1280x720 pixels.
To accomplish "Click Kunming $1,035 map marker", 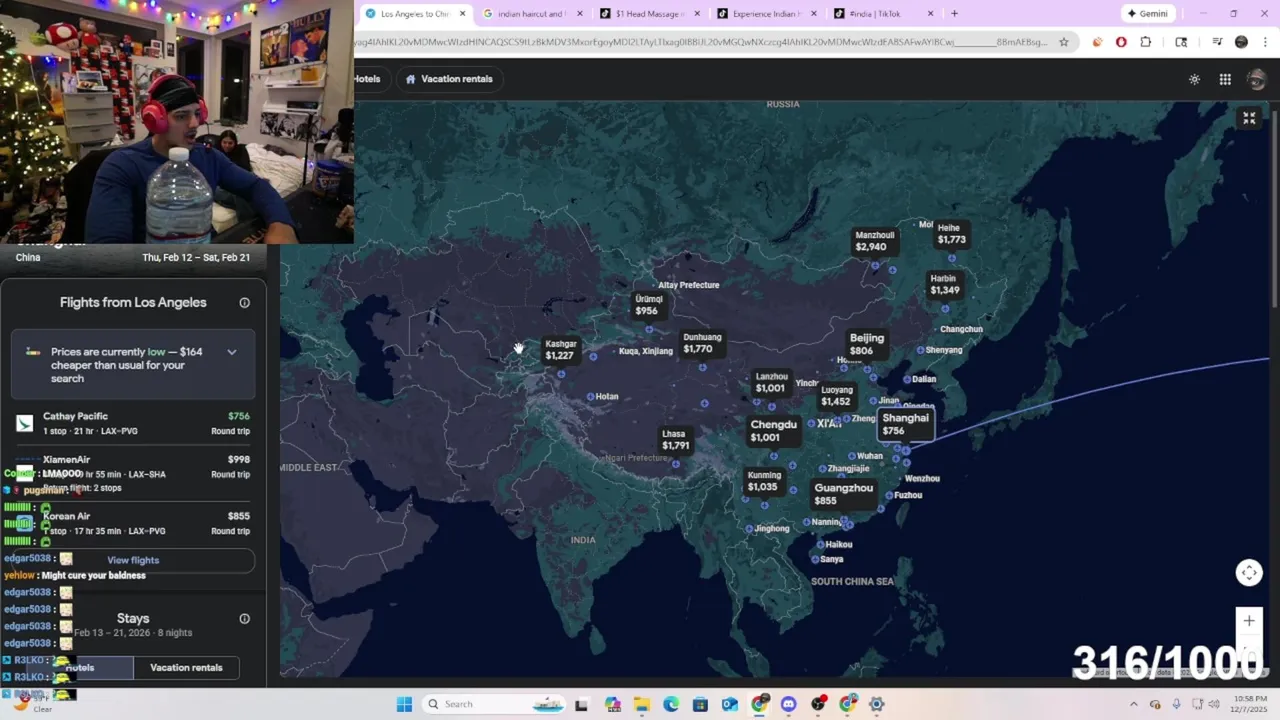I will [763, 481].
